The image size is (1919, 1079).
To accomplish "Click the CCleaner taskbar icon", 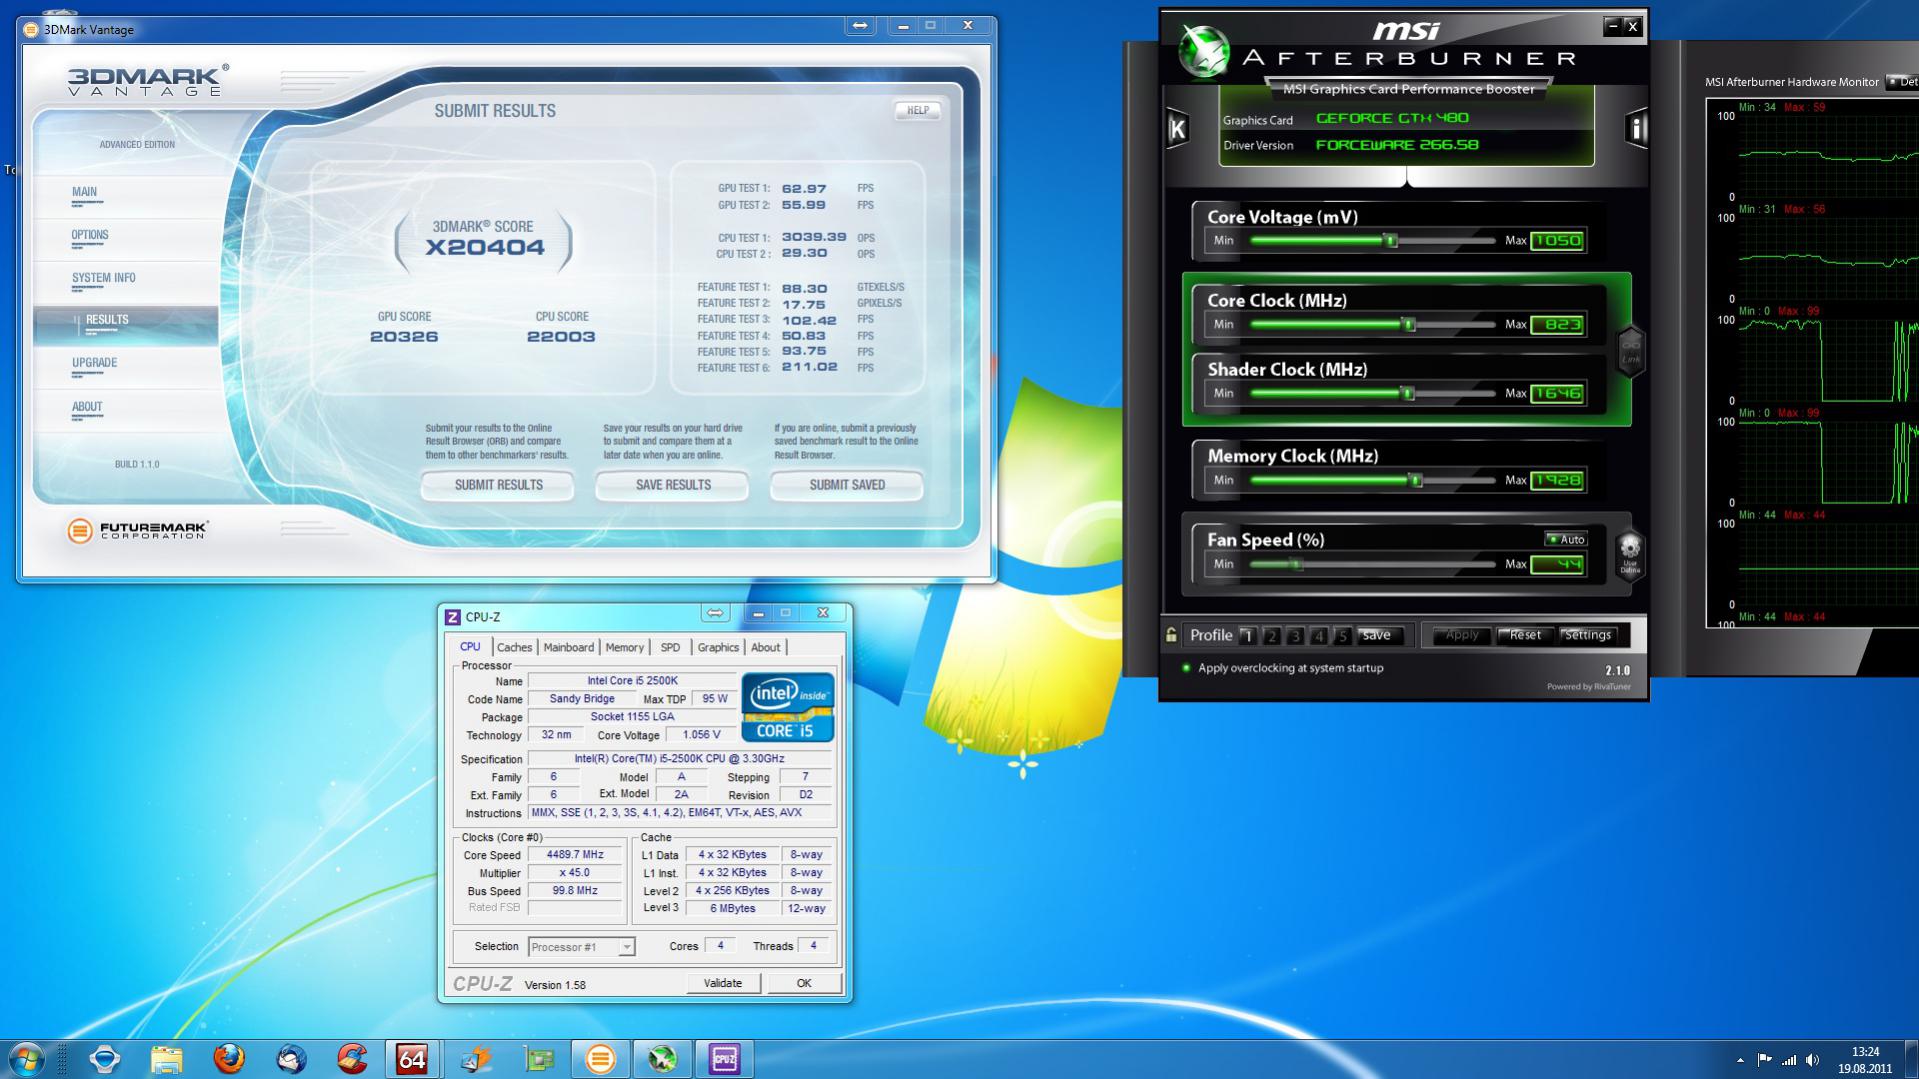I will [x=352, y=1058].
